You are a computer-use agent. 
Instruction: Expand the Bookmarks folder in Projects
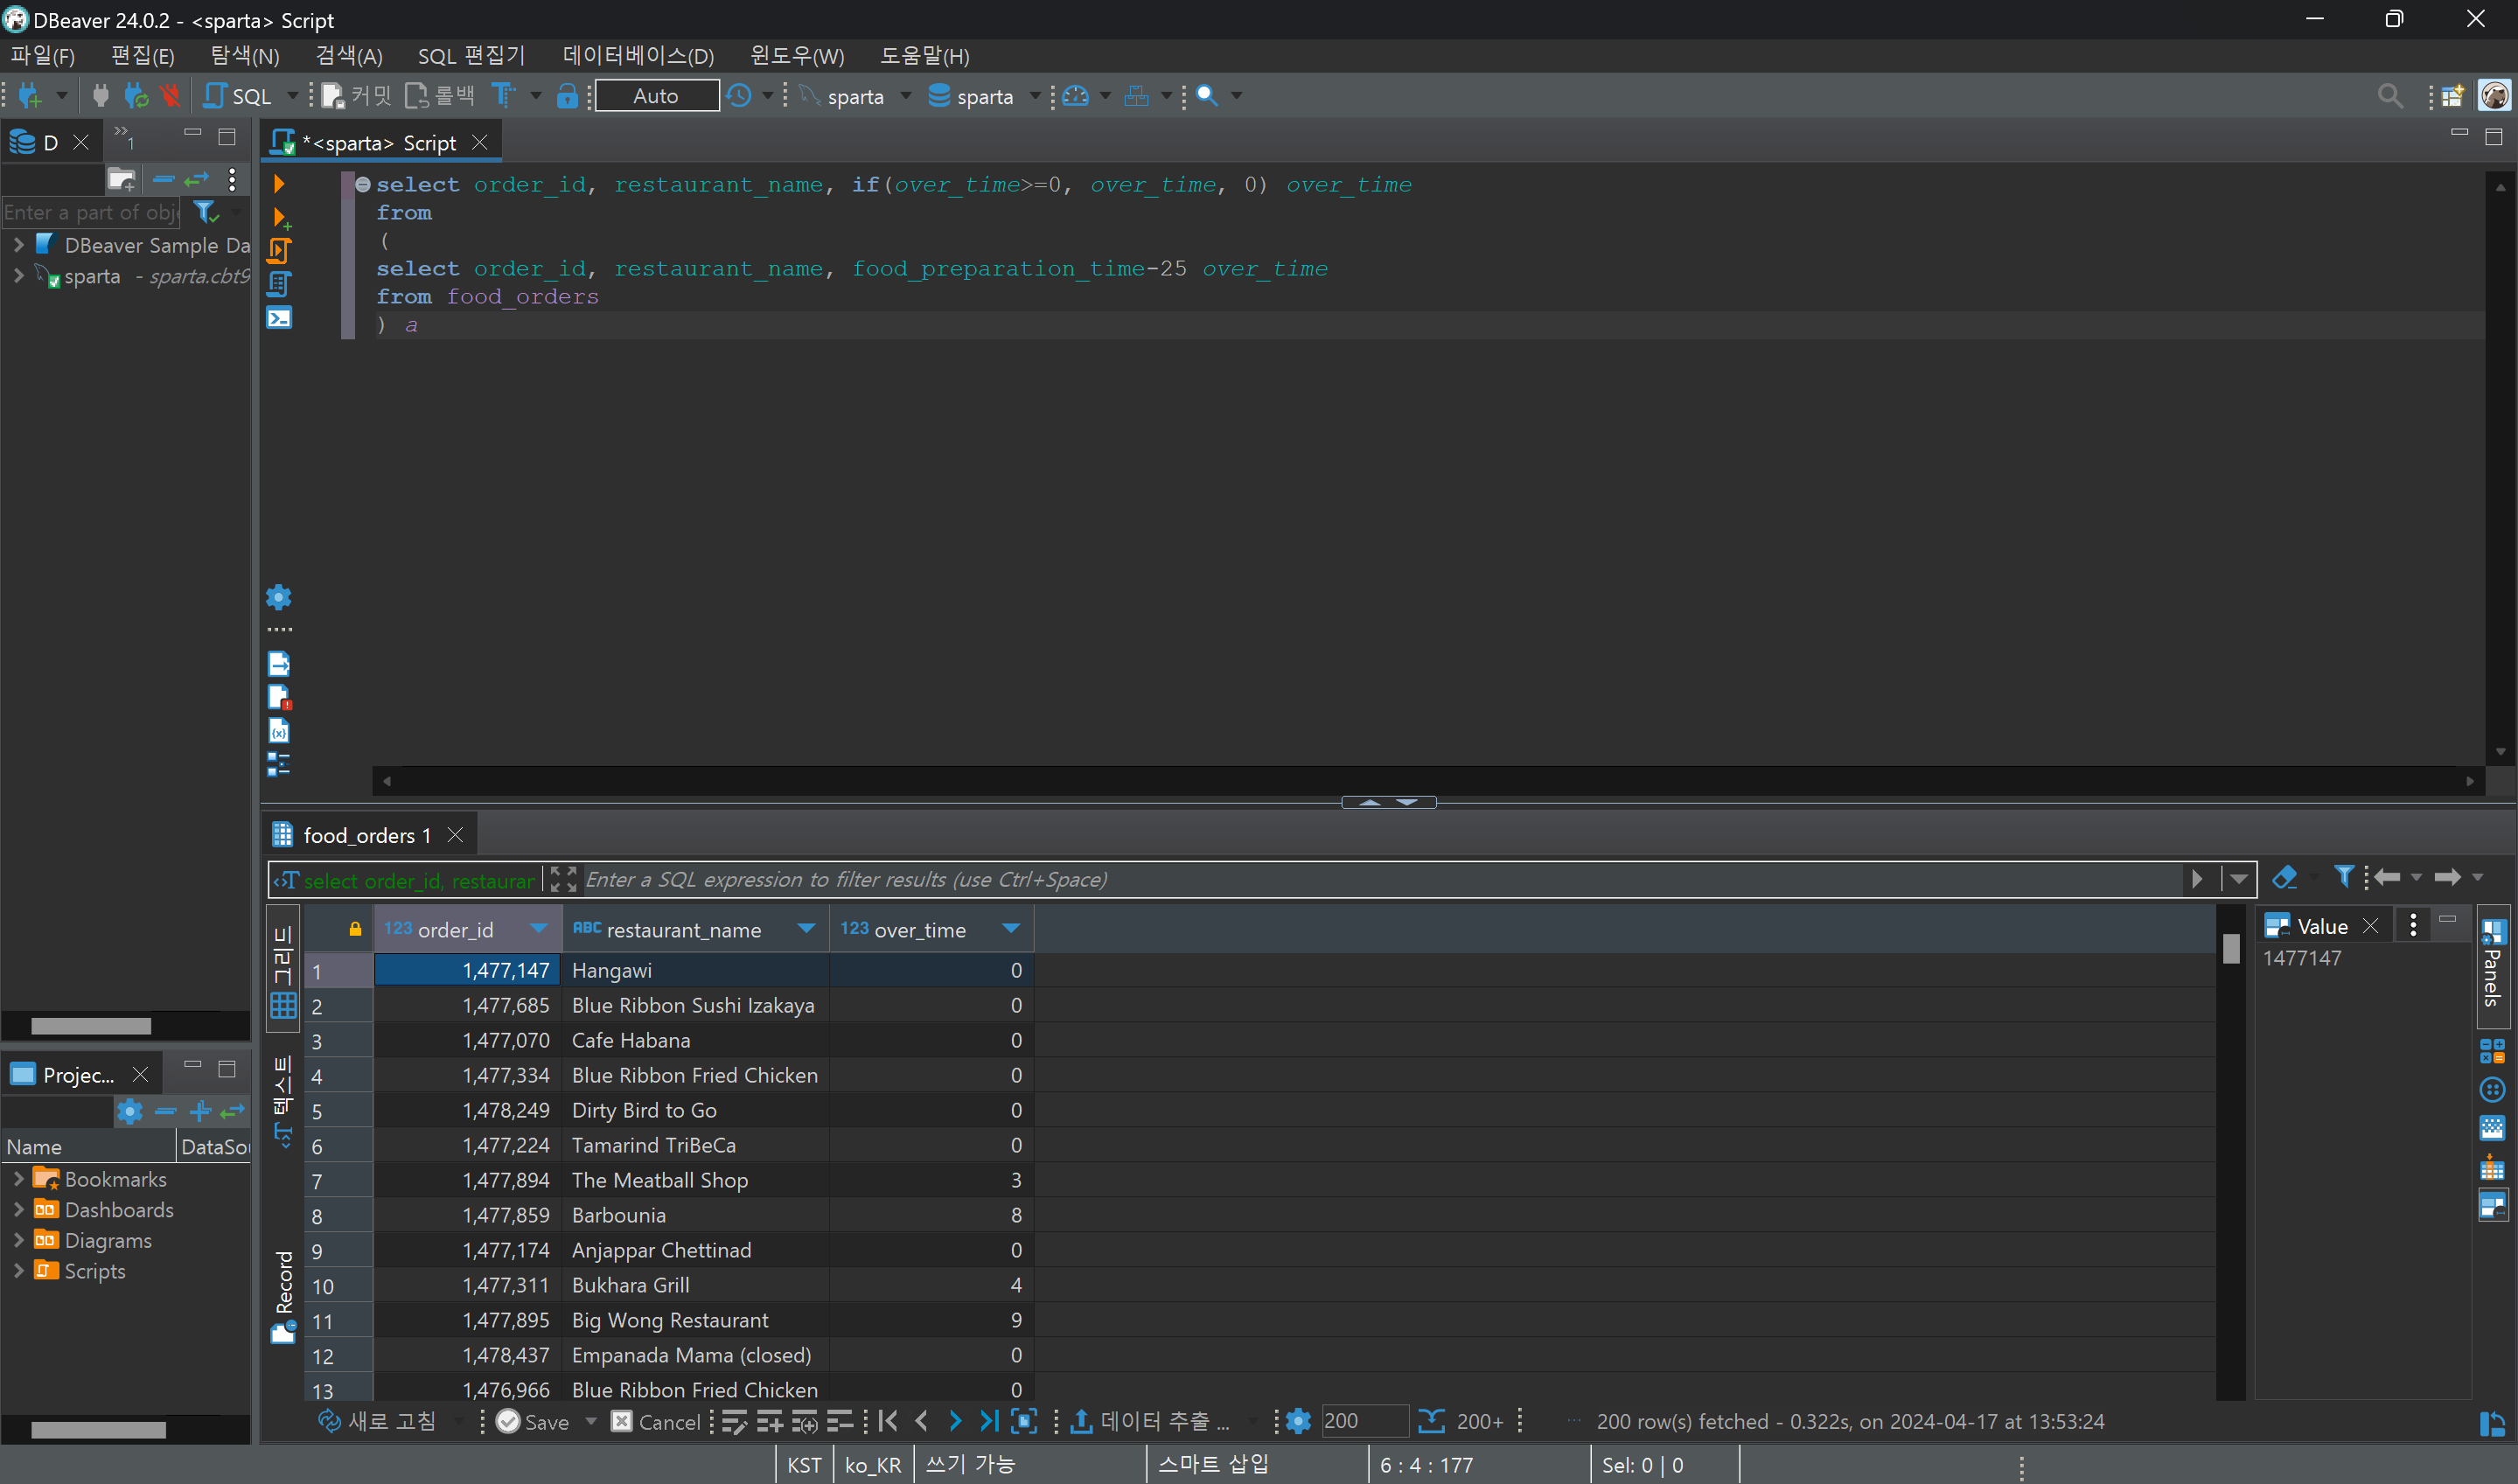18,1179
